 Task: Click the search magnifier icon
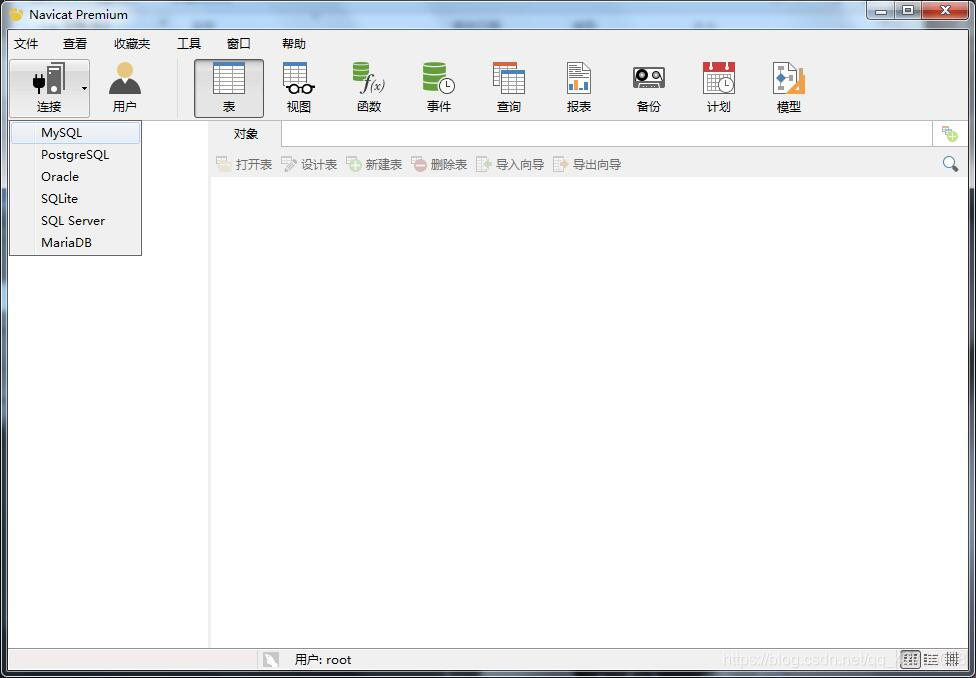click(x=950, y=164)
